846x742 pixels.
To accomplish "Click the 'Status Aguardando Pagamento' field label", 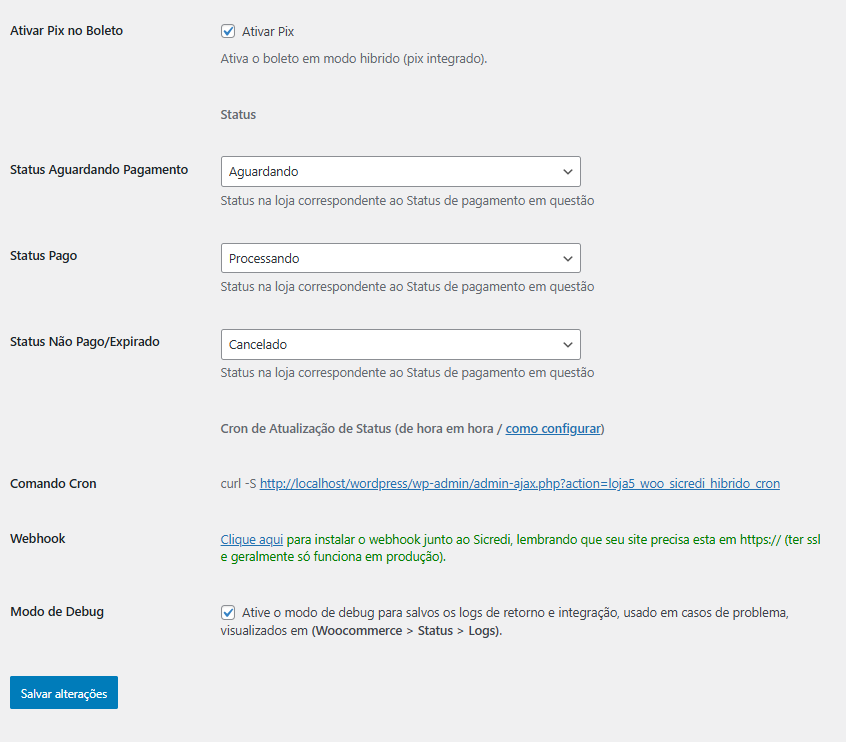I will (x=99, y=170).
